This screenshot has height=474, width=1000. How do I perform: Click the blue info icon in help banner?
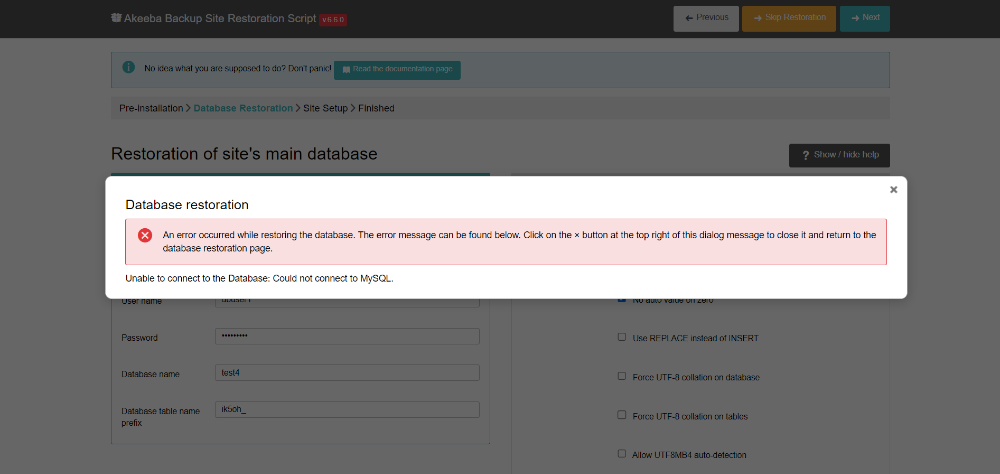tap(128, 68)
